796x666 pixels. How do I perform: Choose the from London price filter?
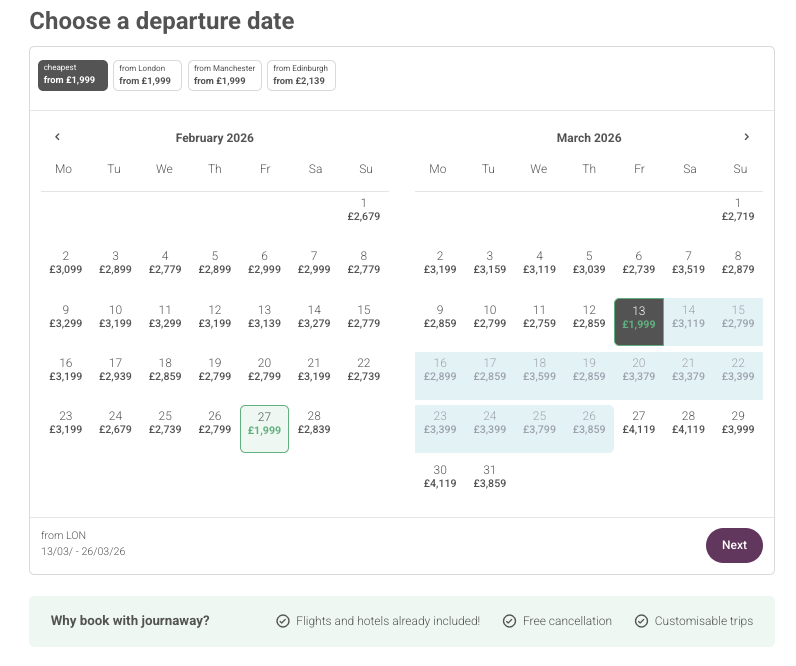pyautogui.click(x=147, y=75)
